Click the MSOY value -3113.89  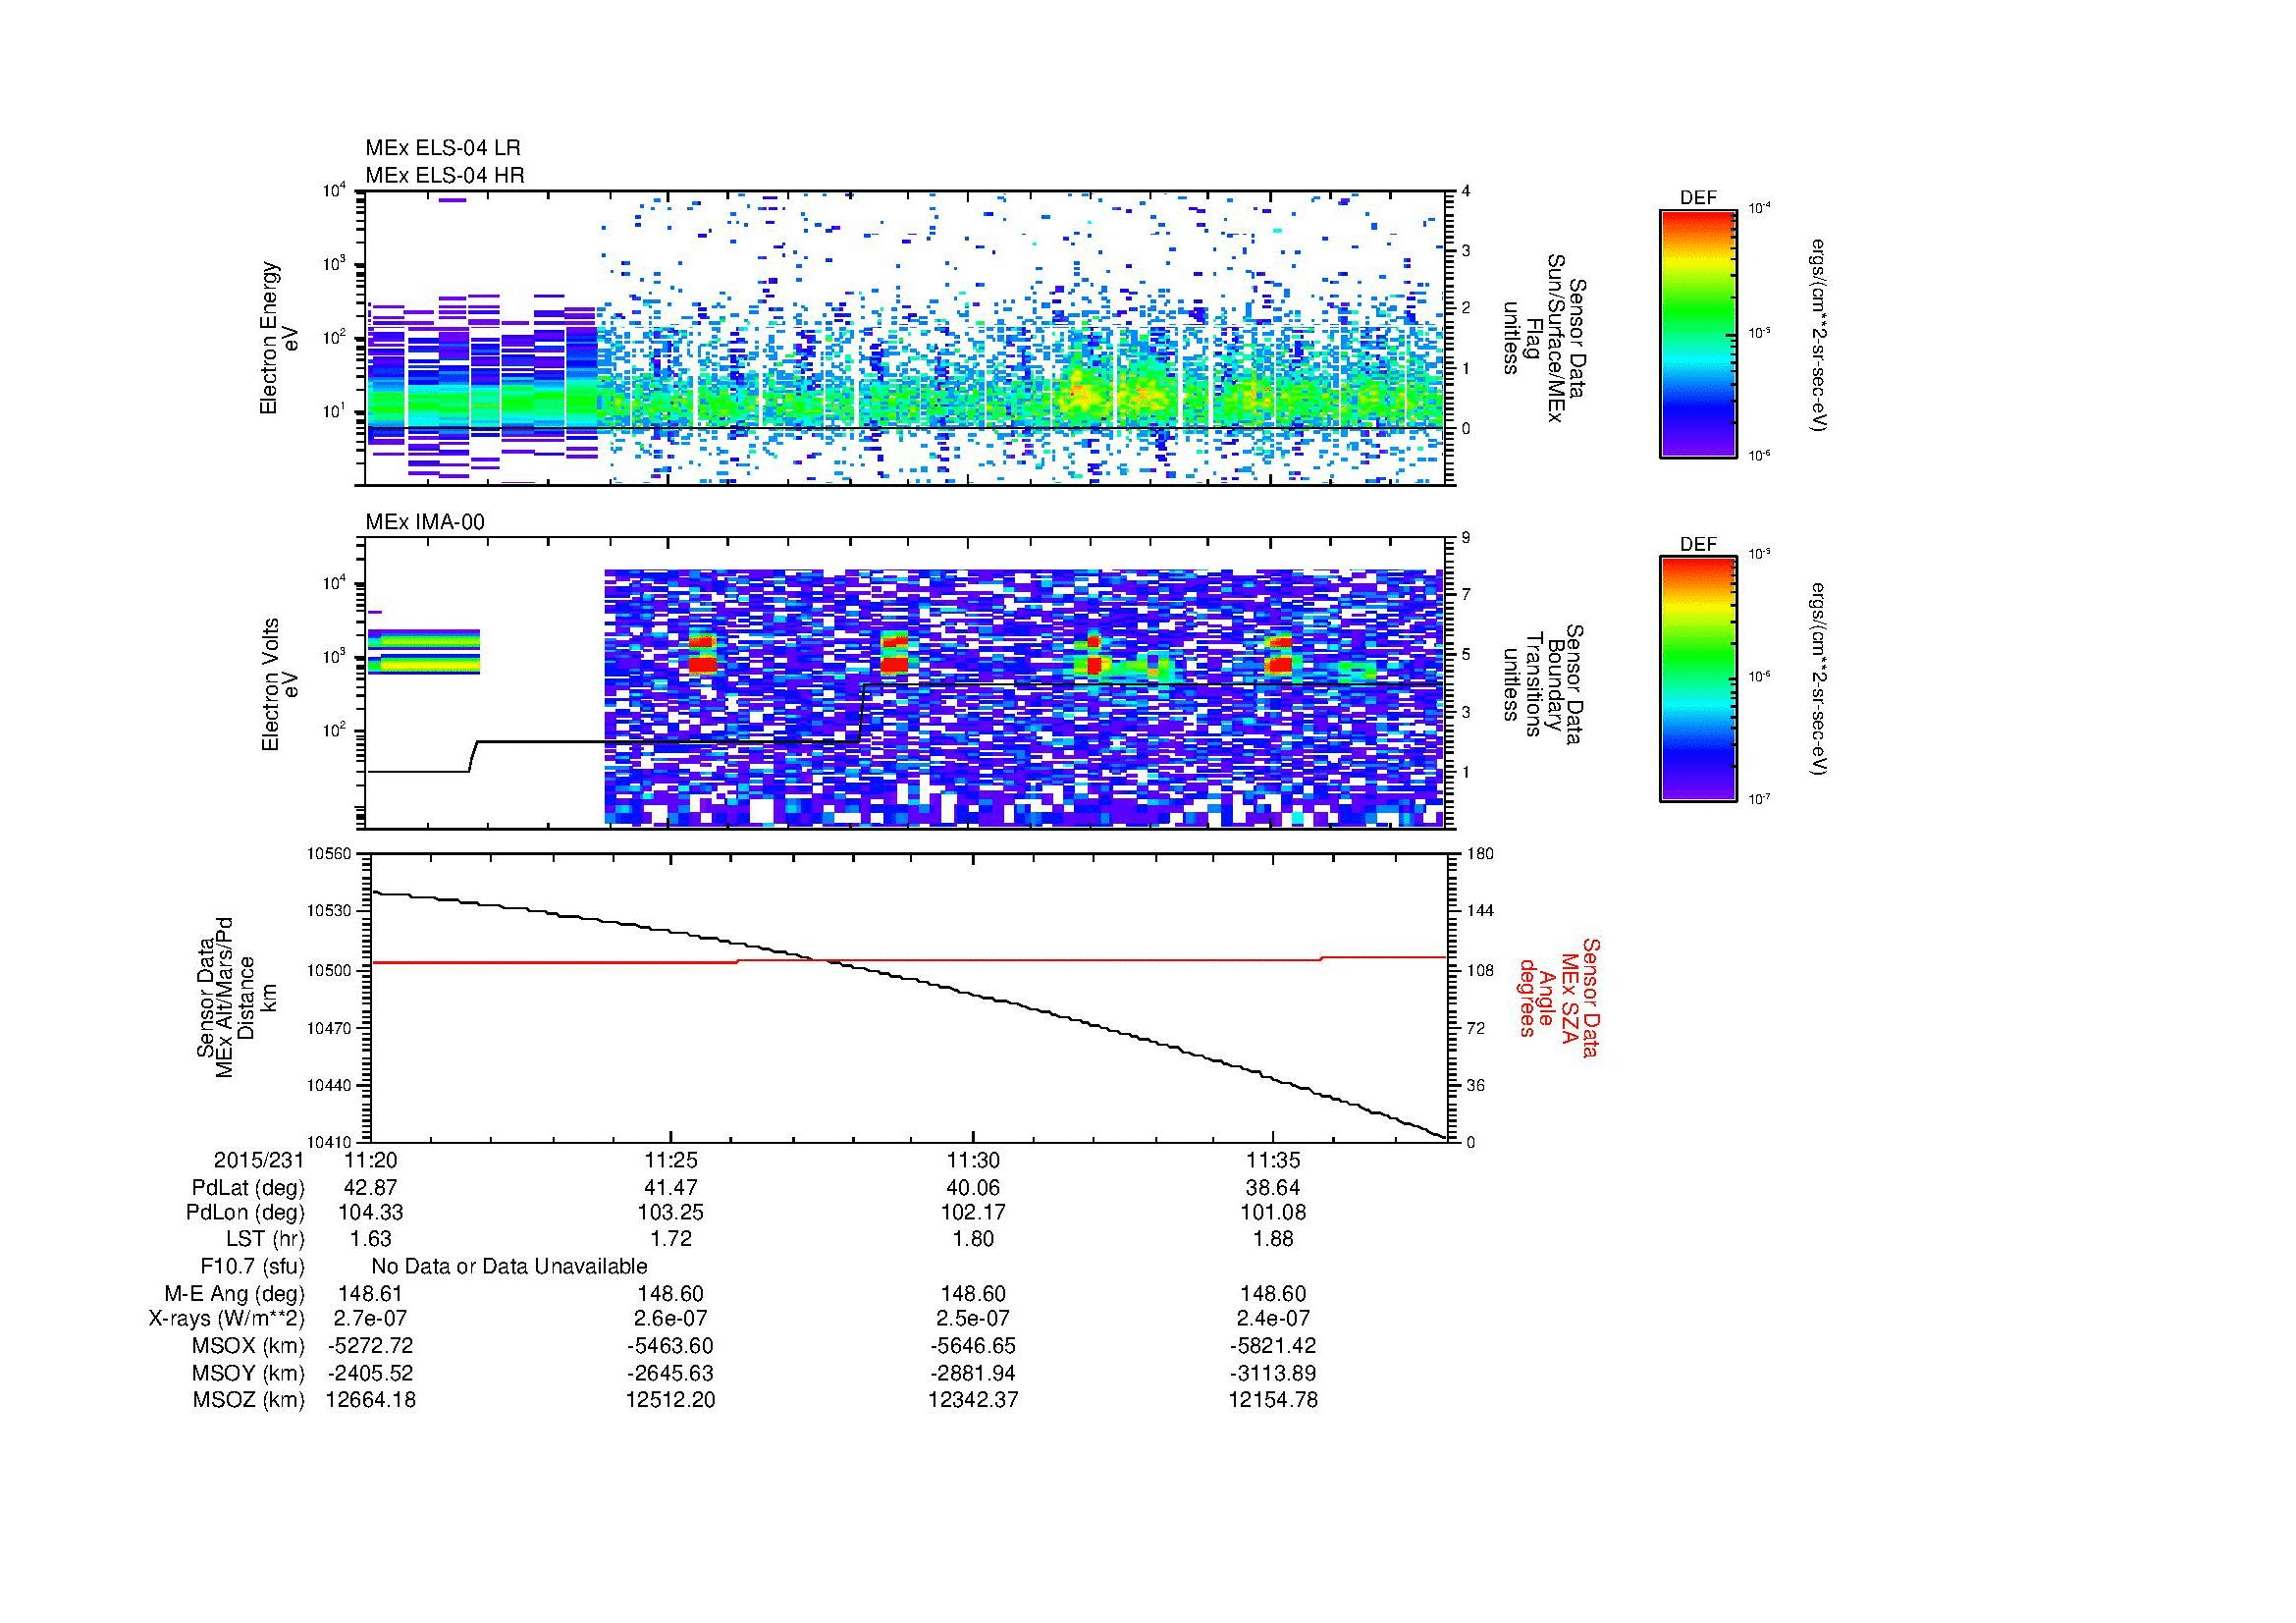1273,1373
